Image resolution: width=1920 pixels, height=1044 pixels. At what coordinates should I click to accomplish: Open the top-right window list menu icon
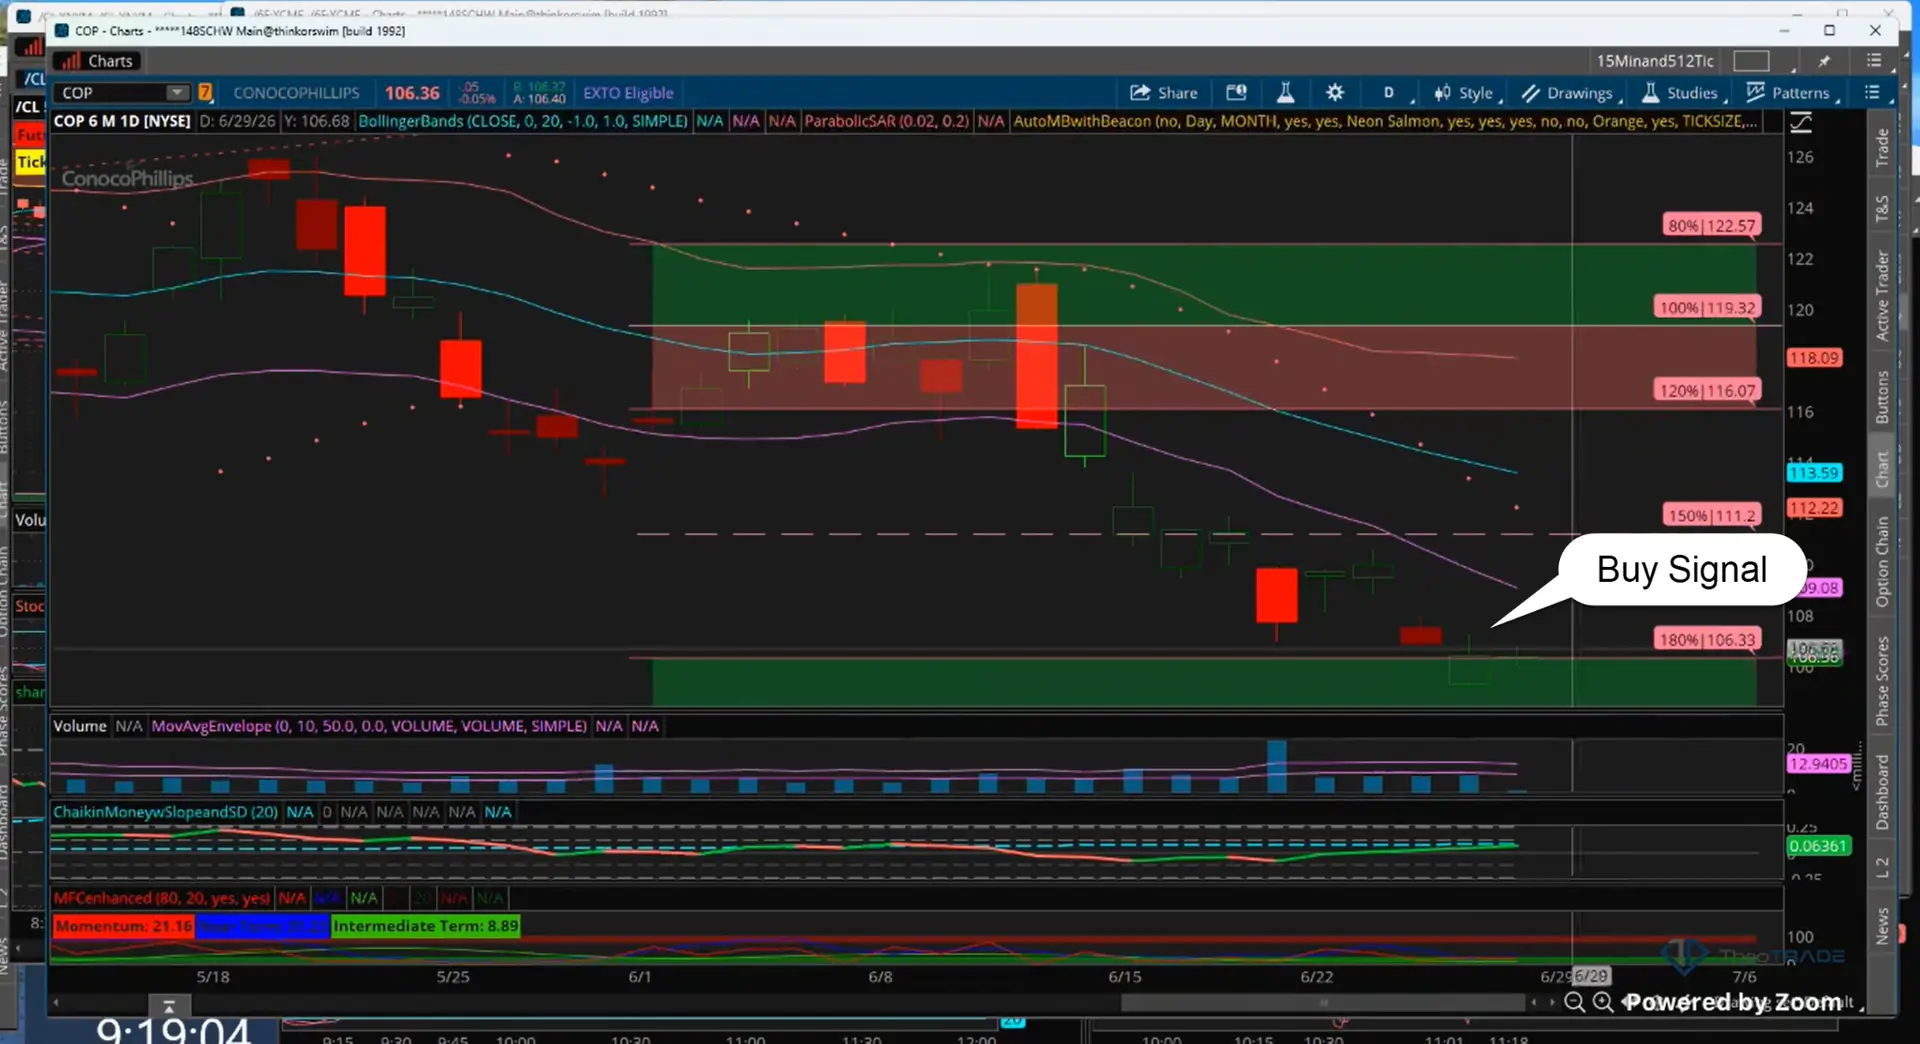click(1874, 61)
